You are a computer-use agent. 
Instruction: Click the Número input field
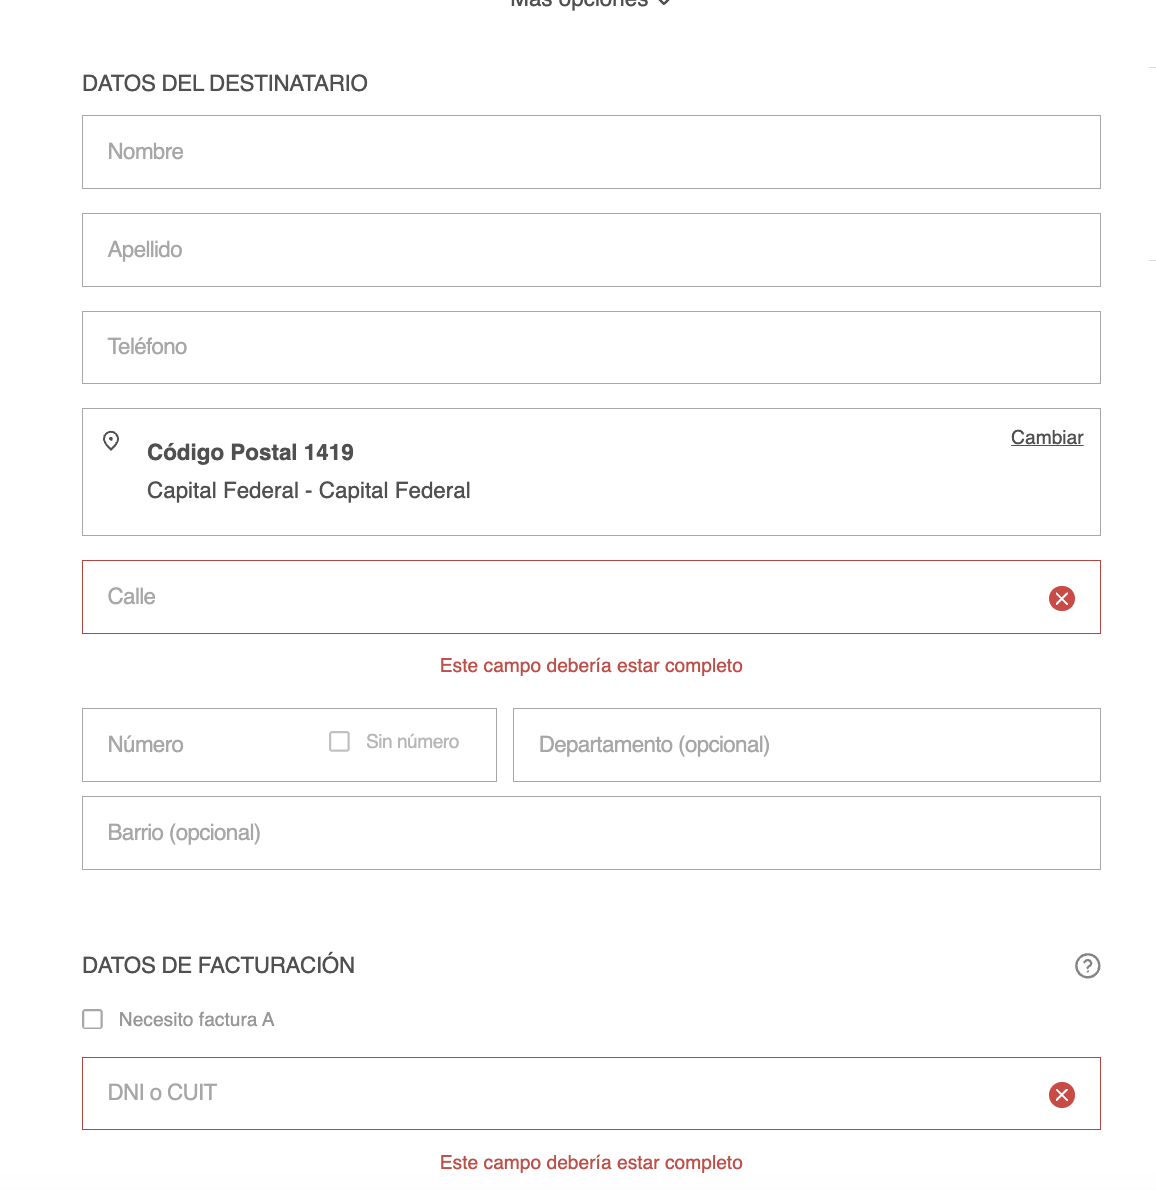click(200, 745)
